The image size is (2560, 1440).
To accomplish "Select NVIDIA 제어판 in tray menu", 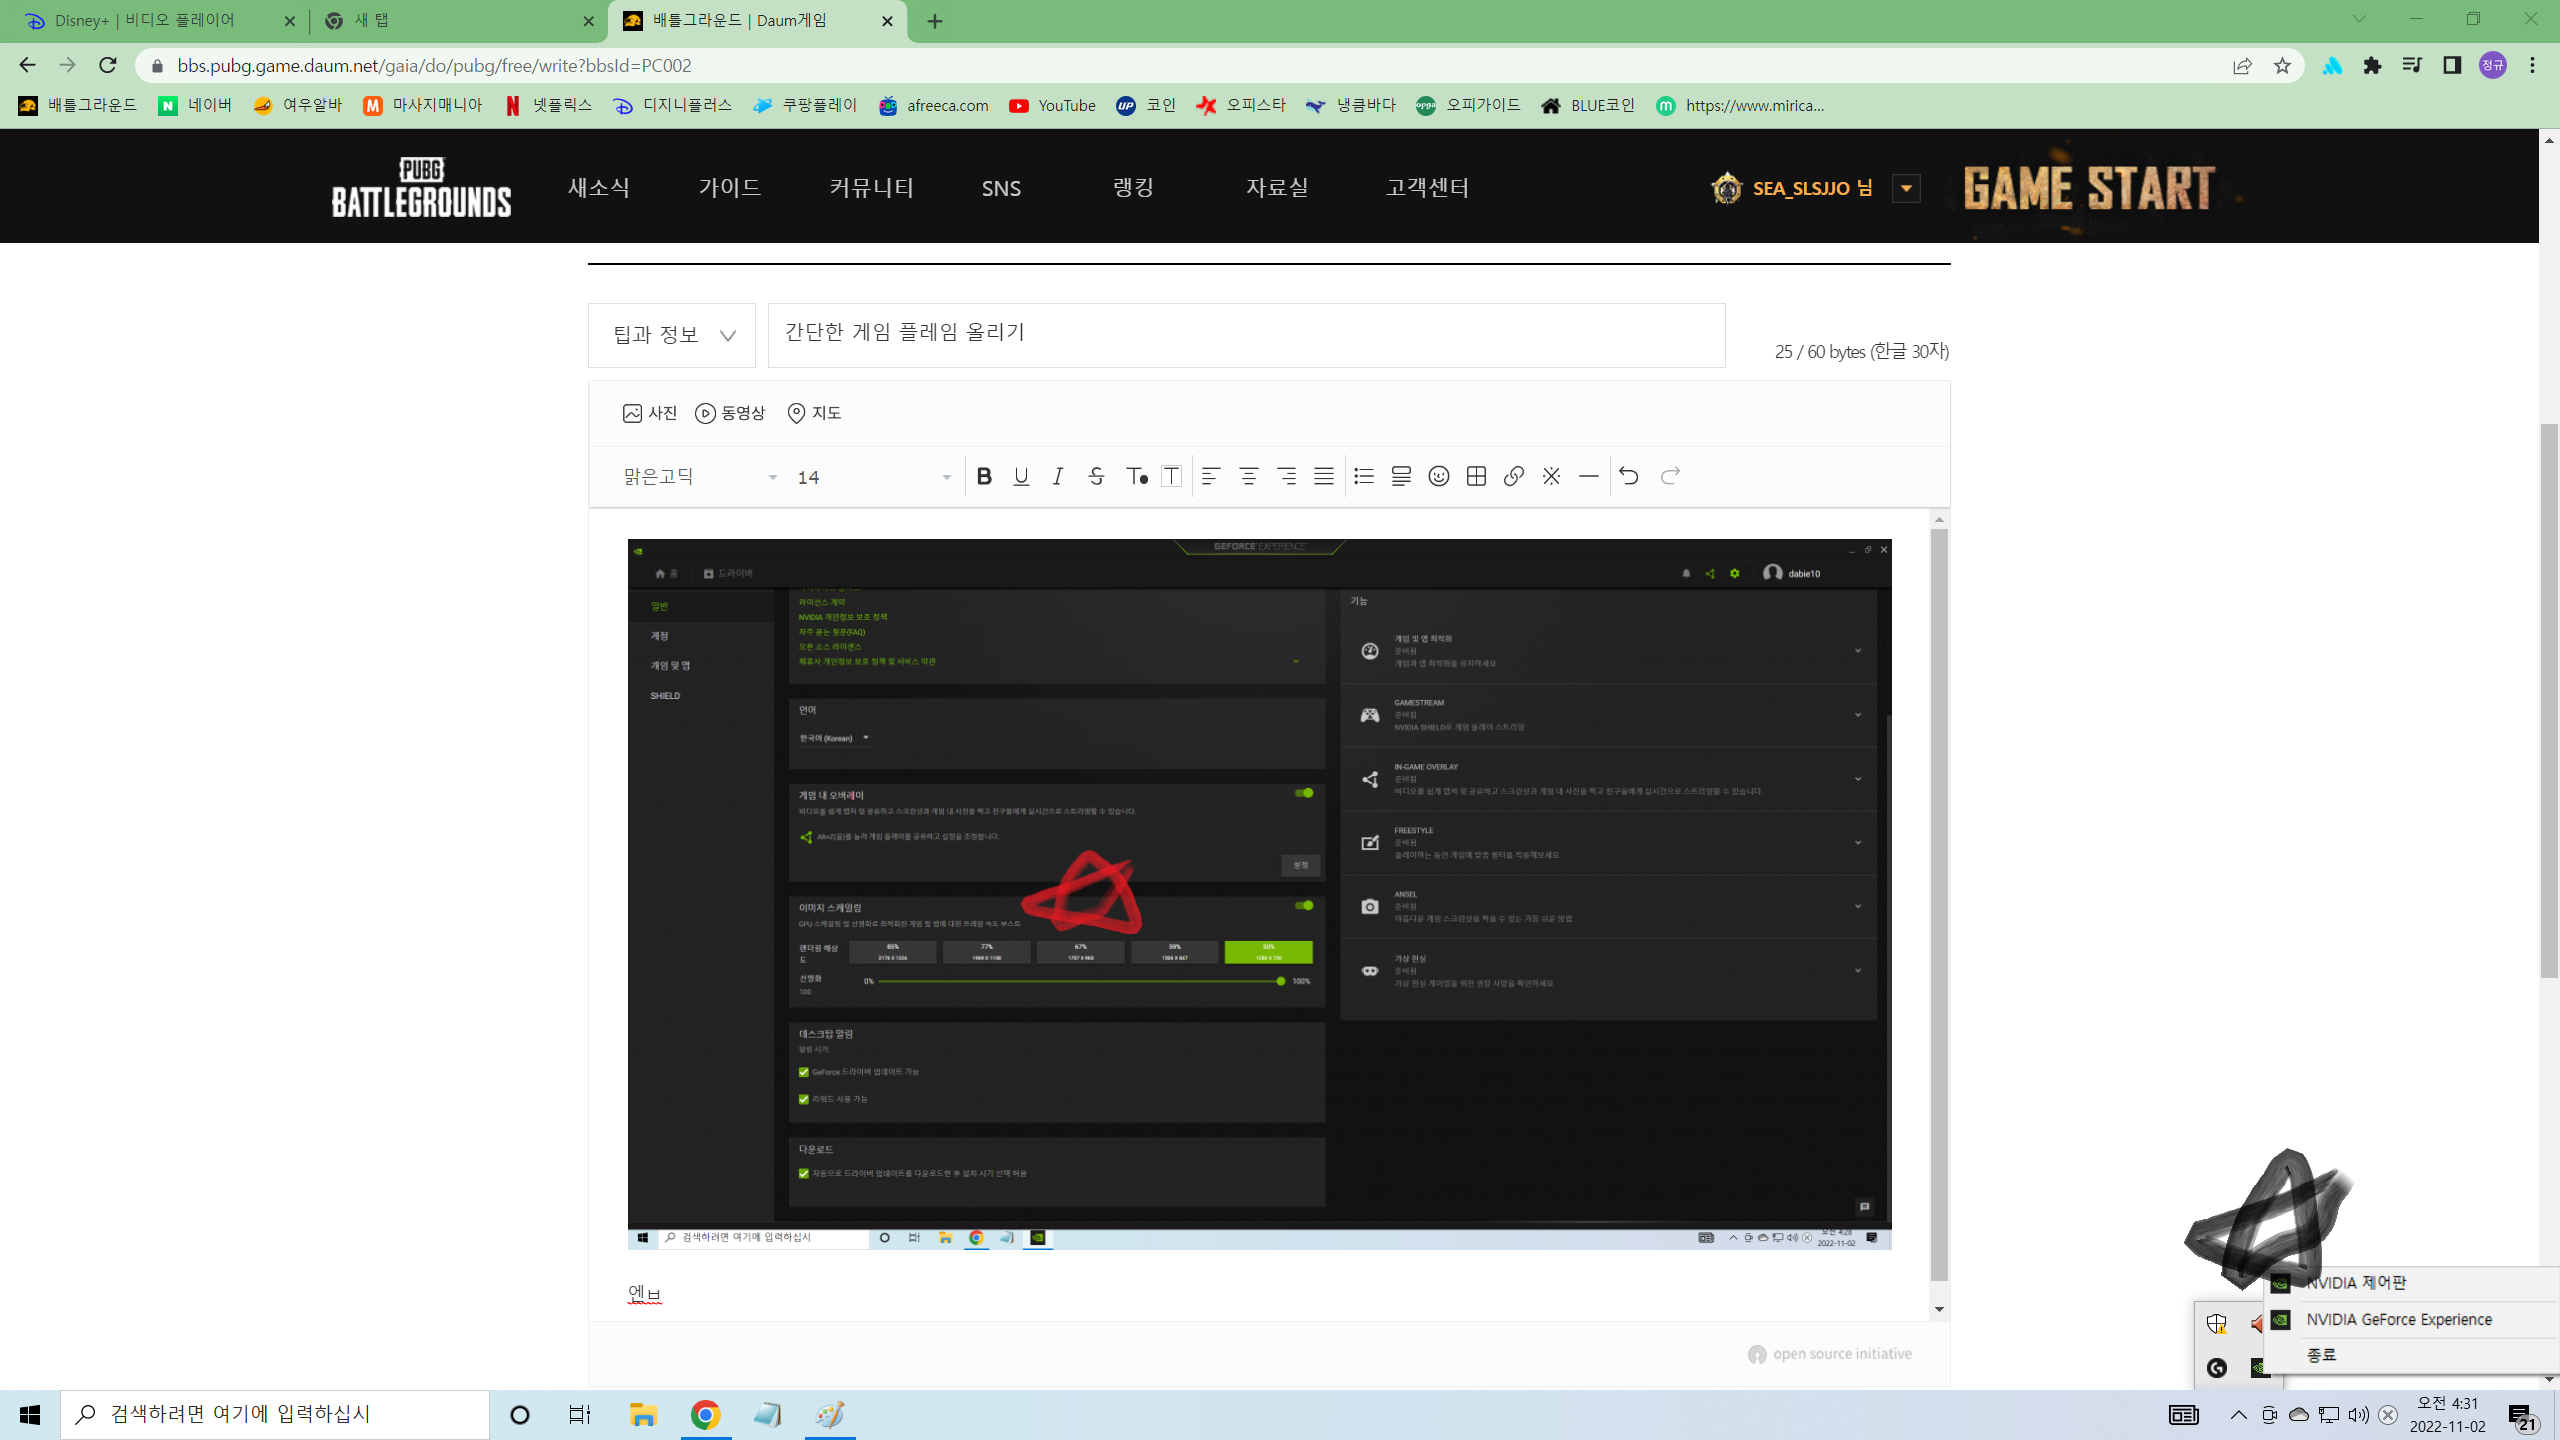I will [2412, 1282].
